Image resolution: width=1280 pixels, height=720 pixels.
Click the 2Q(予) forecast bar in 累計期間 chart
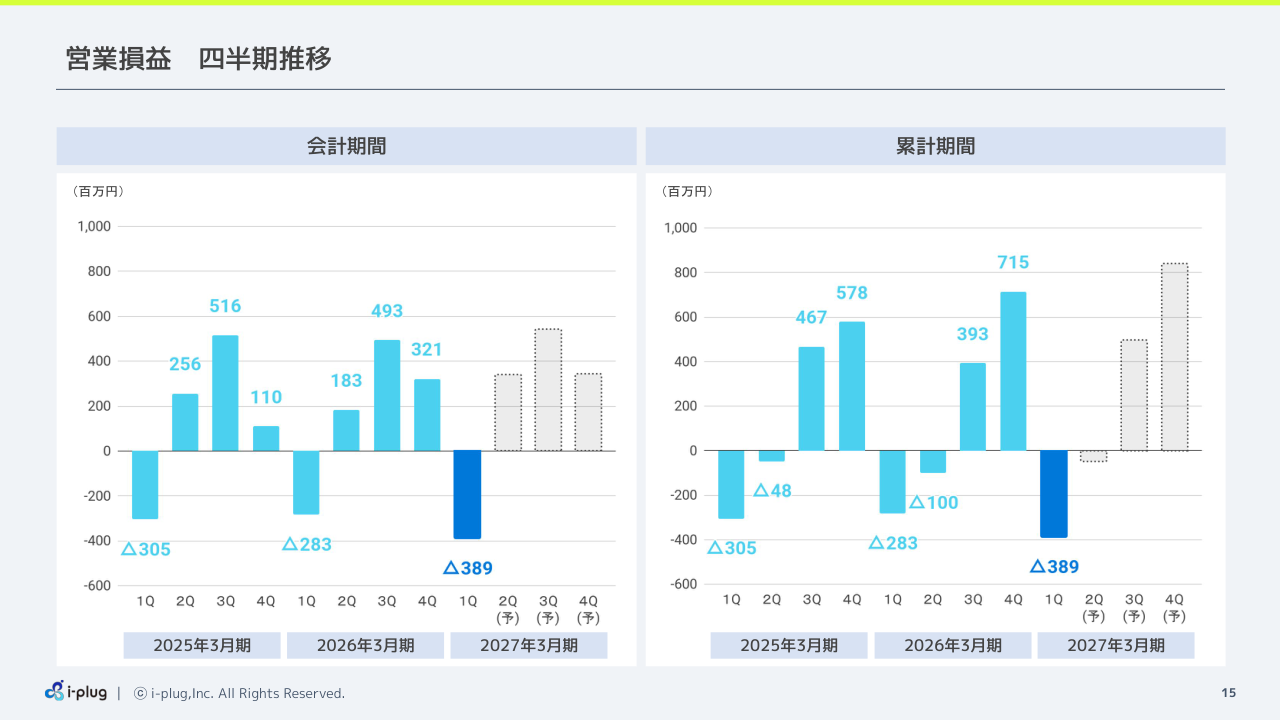[1094, 456]
